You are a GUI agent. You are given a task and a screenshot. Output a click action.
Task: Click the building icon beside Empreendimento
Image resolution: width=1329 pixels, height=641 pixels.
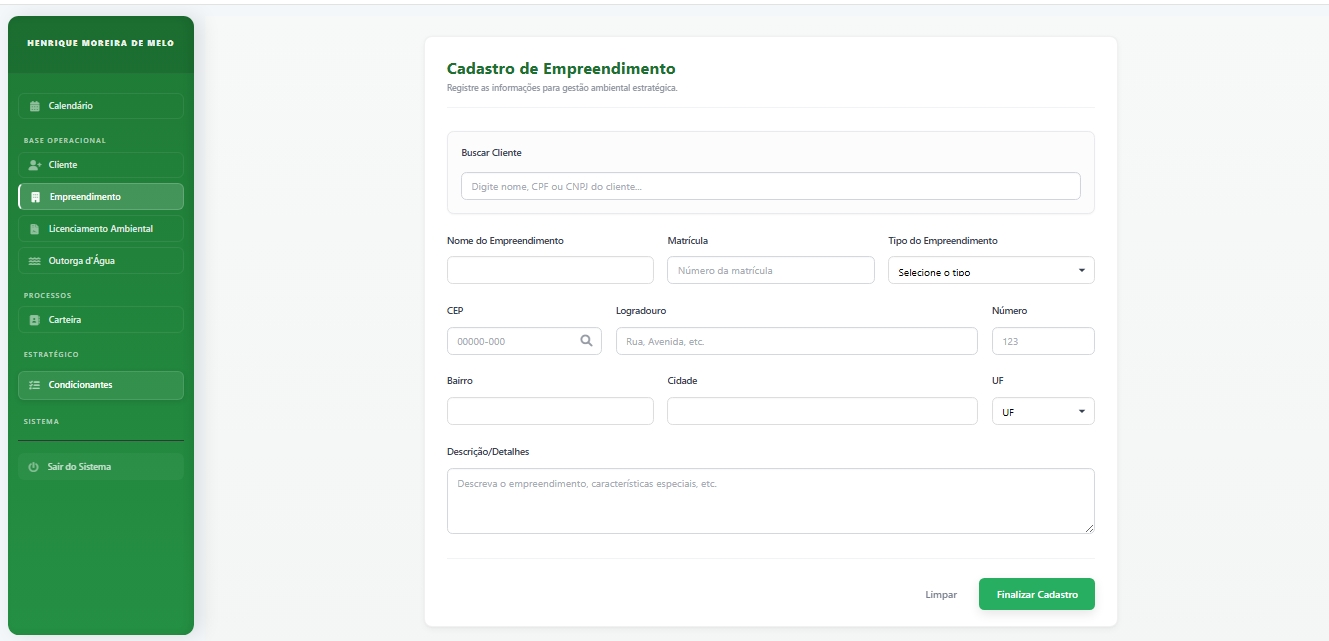36,197
